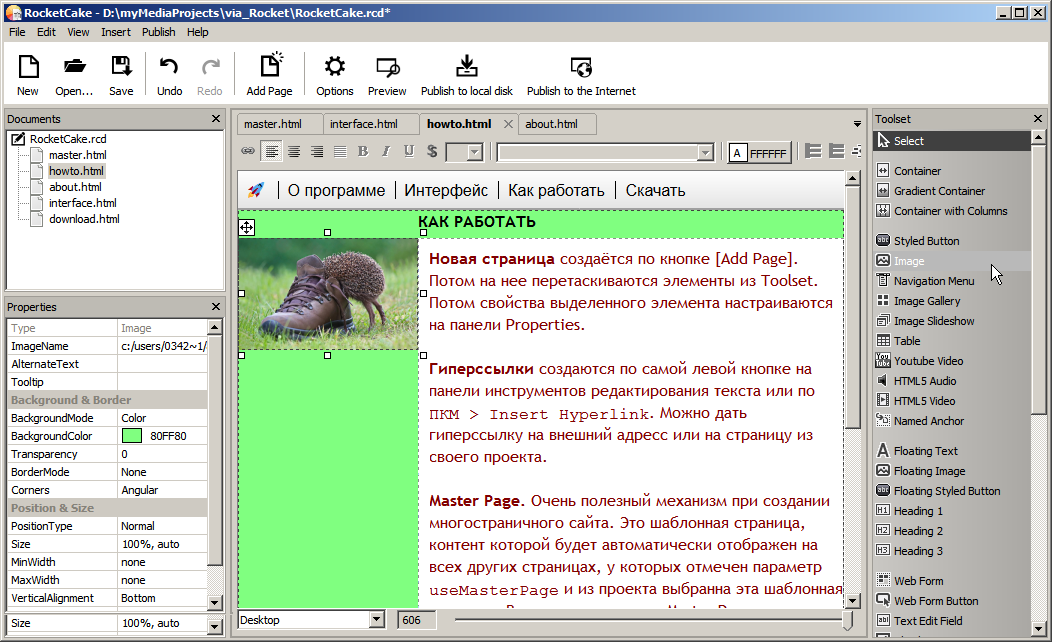Toggle italic formatting
1052x642 pixels.
[x=386, y=152]
